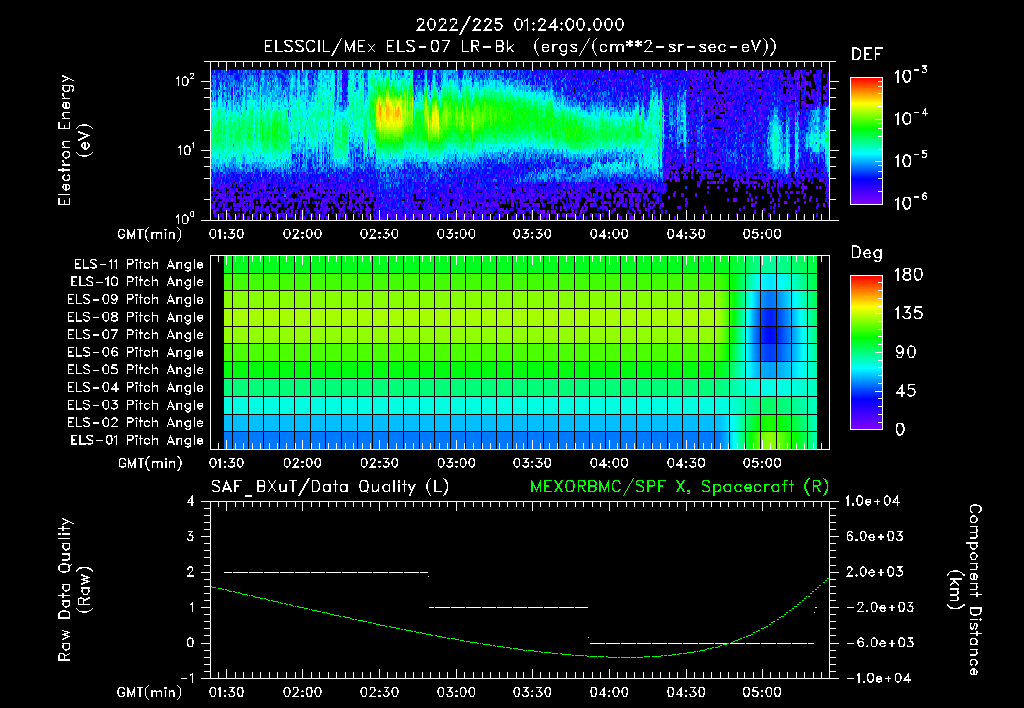Click the 180 degree scale value
Image resolution: width=1024 pixels, height=708 pixels.
pos(908,275)
